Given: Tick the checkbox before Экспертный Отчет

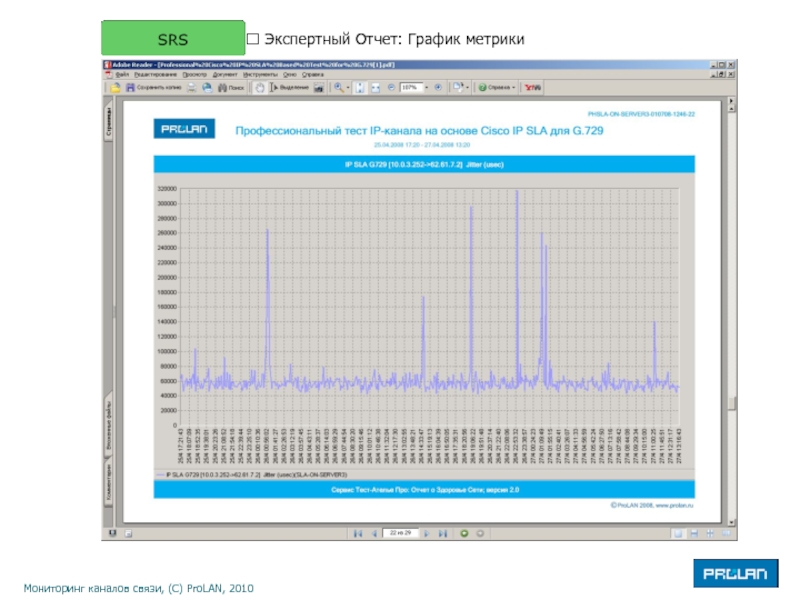Looking at the screenshot, I should point(253,39).
